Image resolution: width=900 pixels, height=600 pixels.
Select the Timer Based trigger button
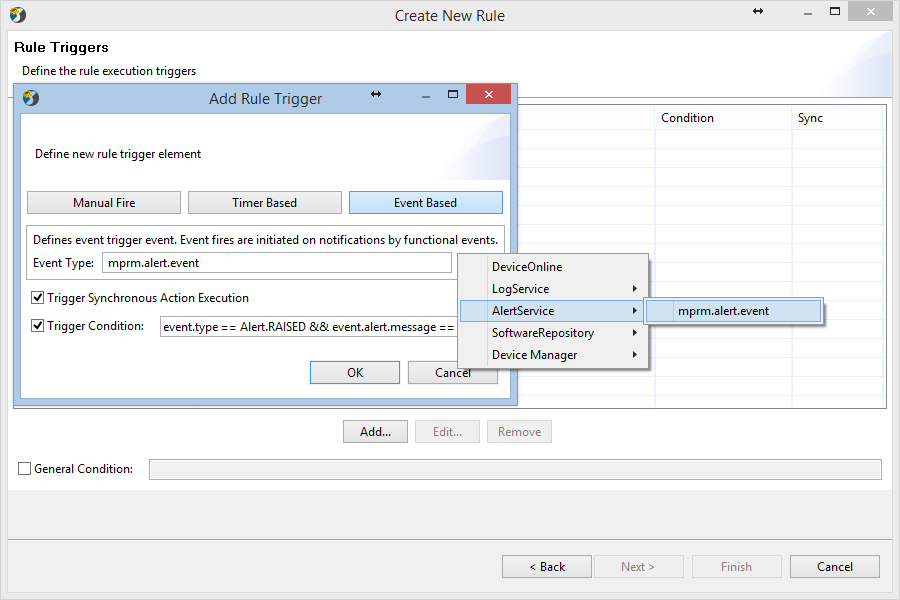265,203
